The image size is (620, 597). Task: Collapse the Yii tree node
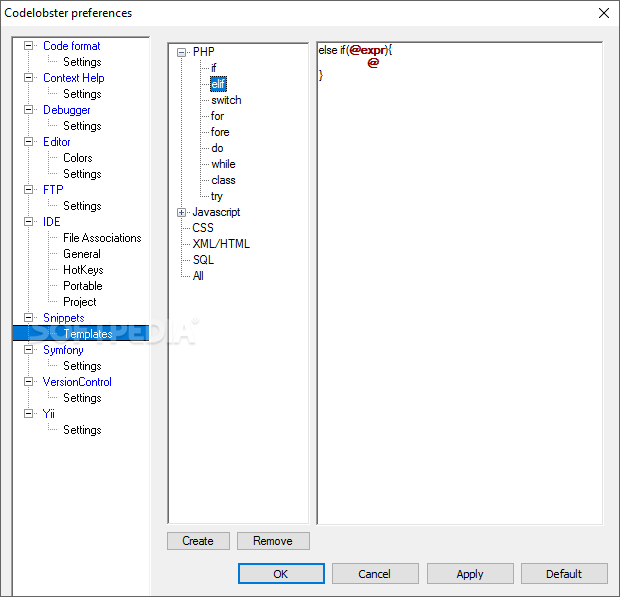[28, 414]
